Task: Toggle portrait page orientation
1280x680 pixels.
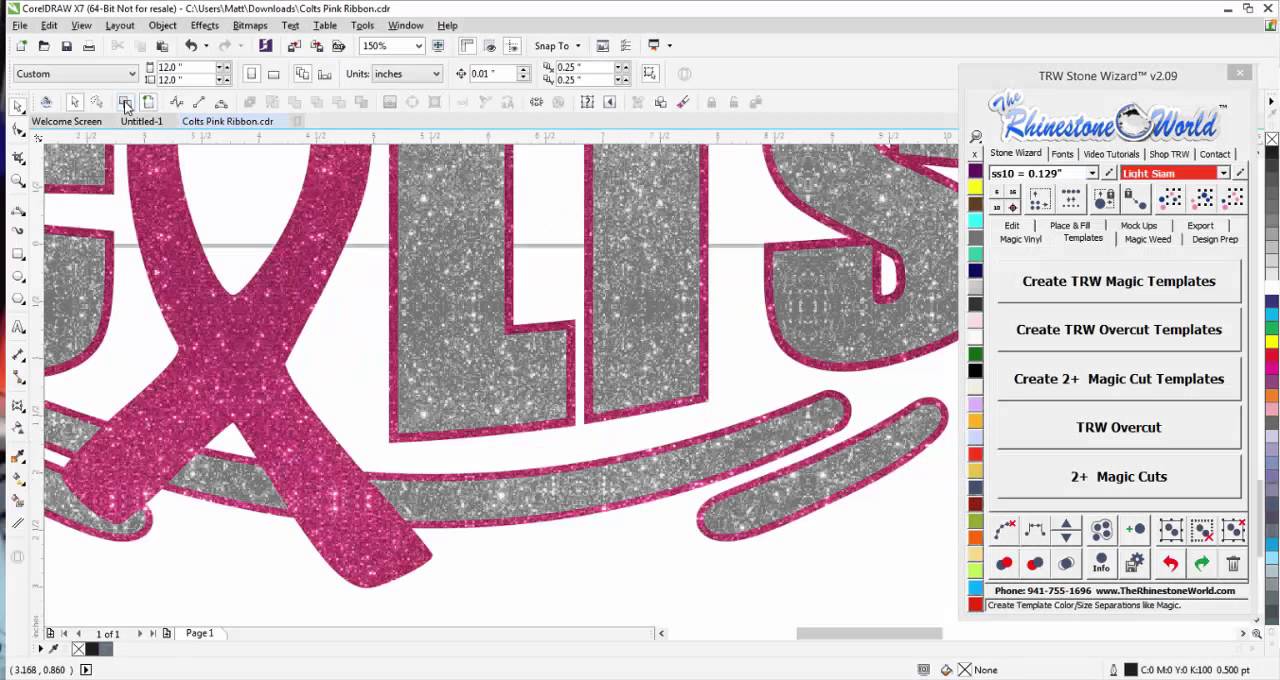Action: pyautogui.click(x=251, y=74)
